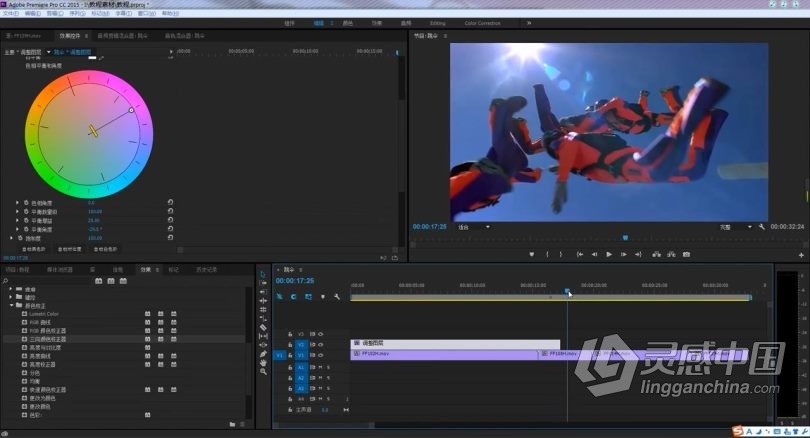Step forward one frame in Program monitor
The width and height of the screenshot is (810, 438).
tap(624, 254)
